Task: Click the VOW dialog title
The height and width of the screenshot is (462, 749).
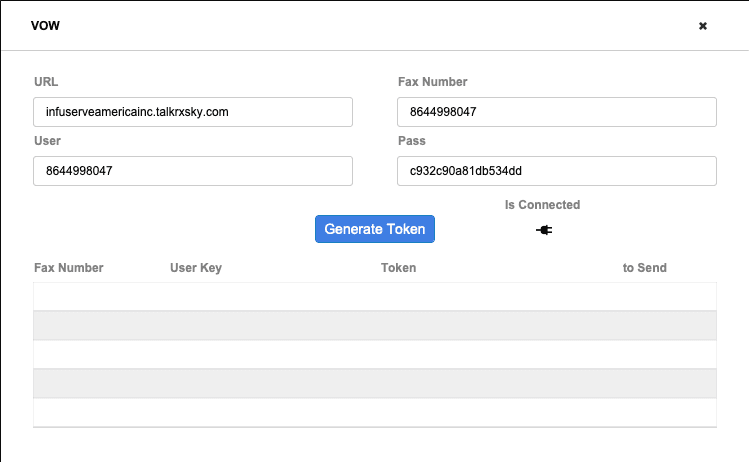Action: point(45,26)
